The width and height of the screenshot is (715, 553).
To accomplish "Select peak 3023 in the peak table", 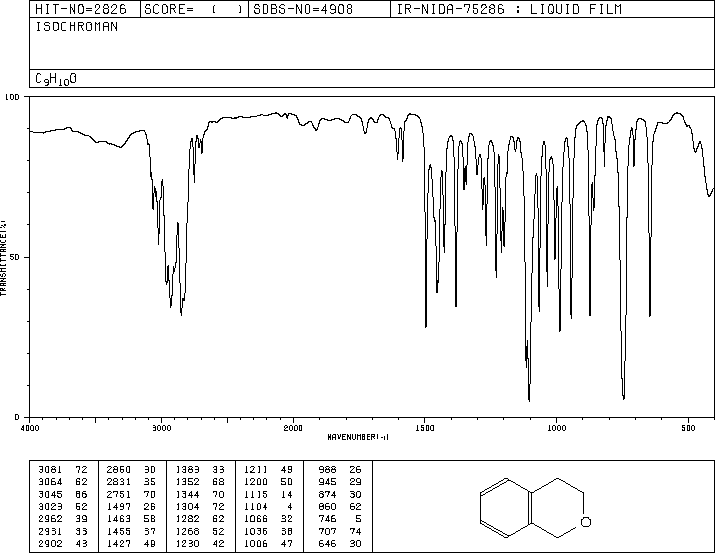I will click(x=50, y=506).
